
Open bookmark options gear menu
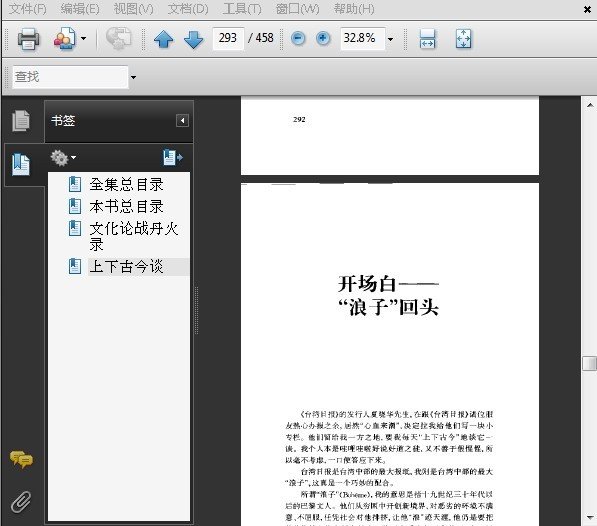click(63, 158)
